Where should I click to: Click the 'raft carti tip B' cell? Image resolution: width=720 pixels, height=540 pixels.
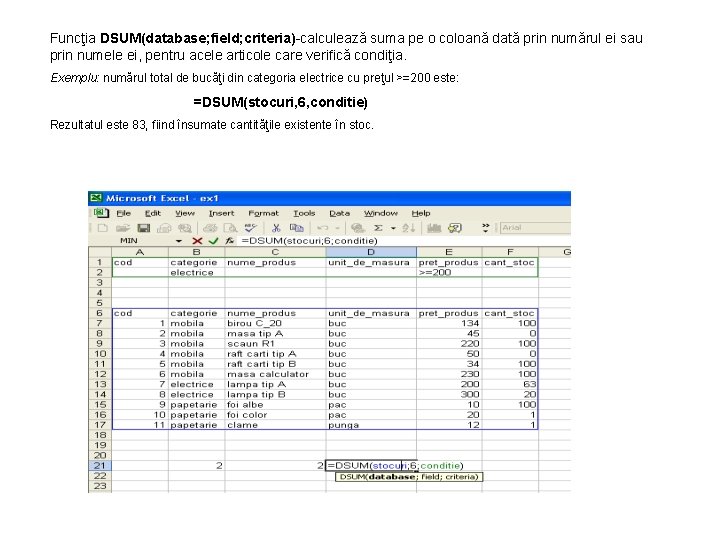pyautogui.click(x=275, y=364)
